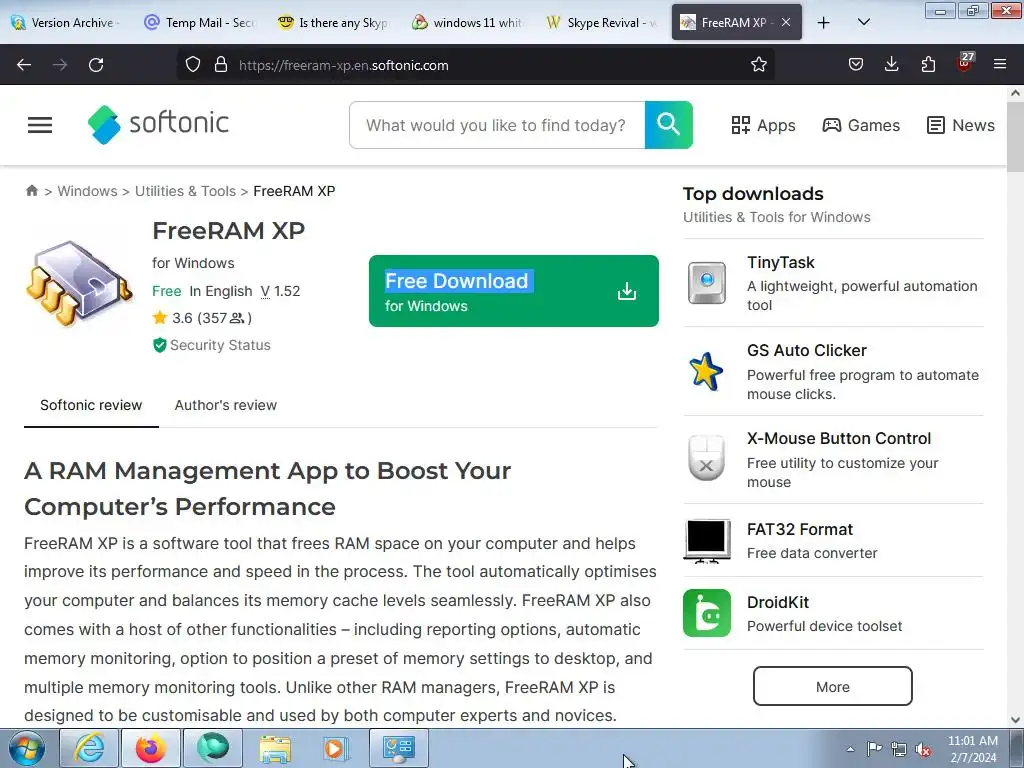The width and height of the screenshot is (1024, 768).
Task: Show hidden system tray icons
Action: point(850,749)
